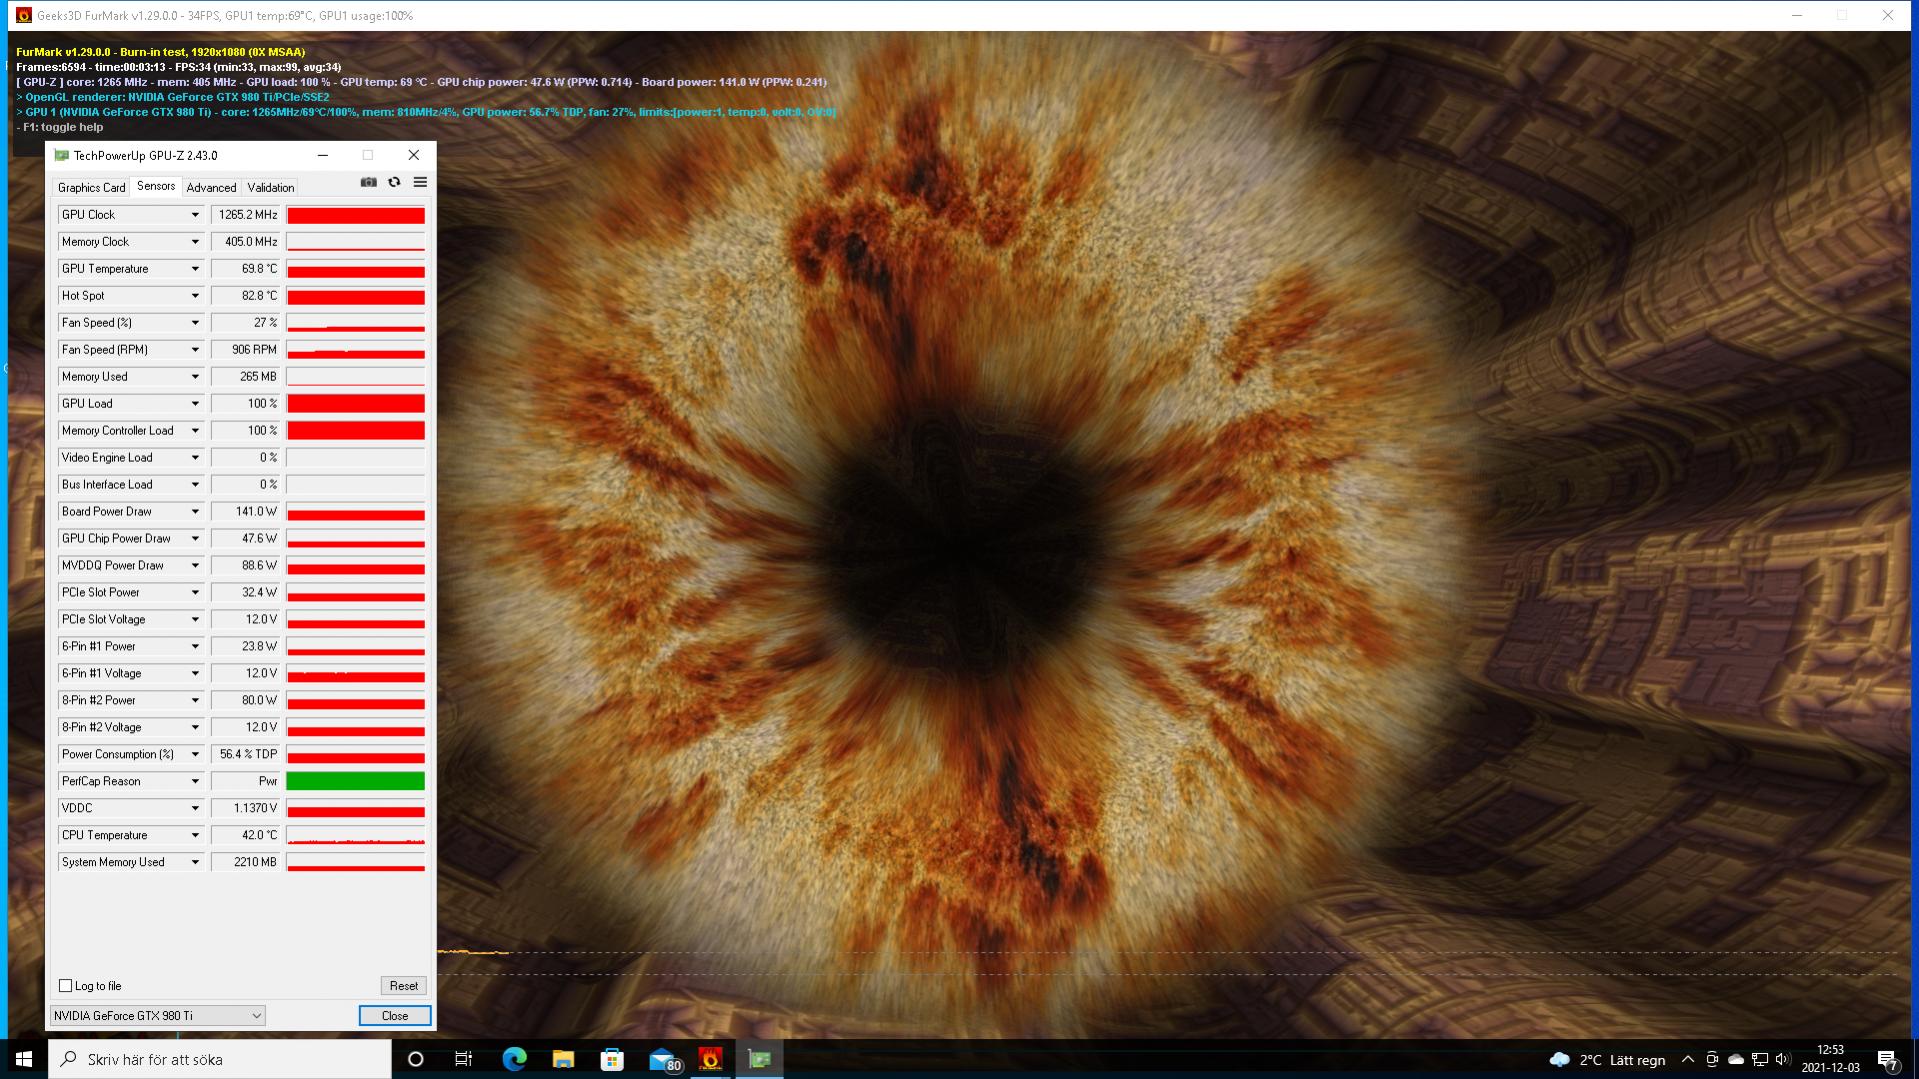1919x1079 pixels.
Task: Open the Action Center notifications icon
Action: [1888, 1060]
